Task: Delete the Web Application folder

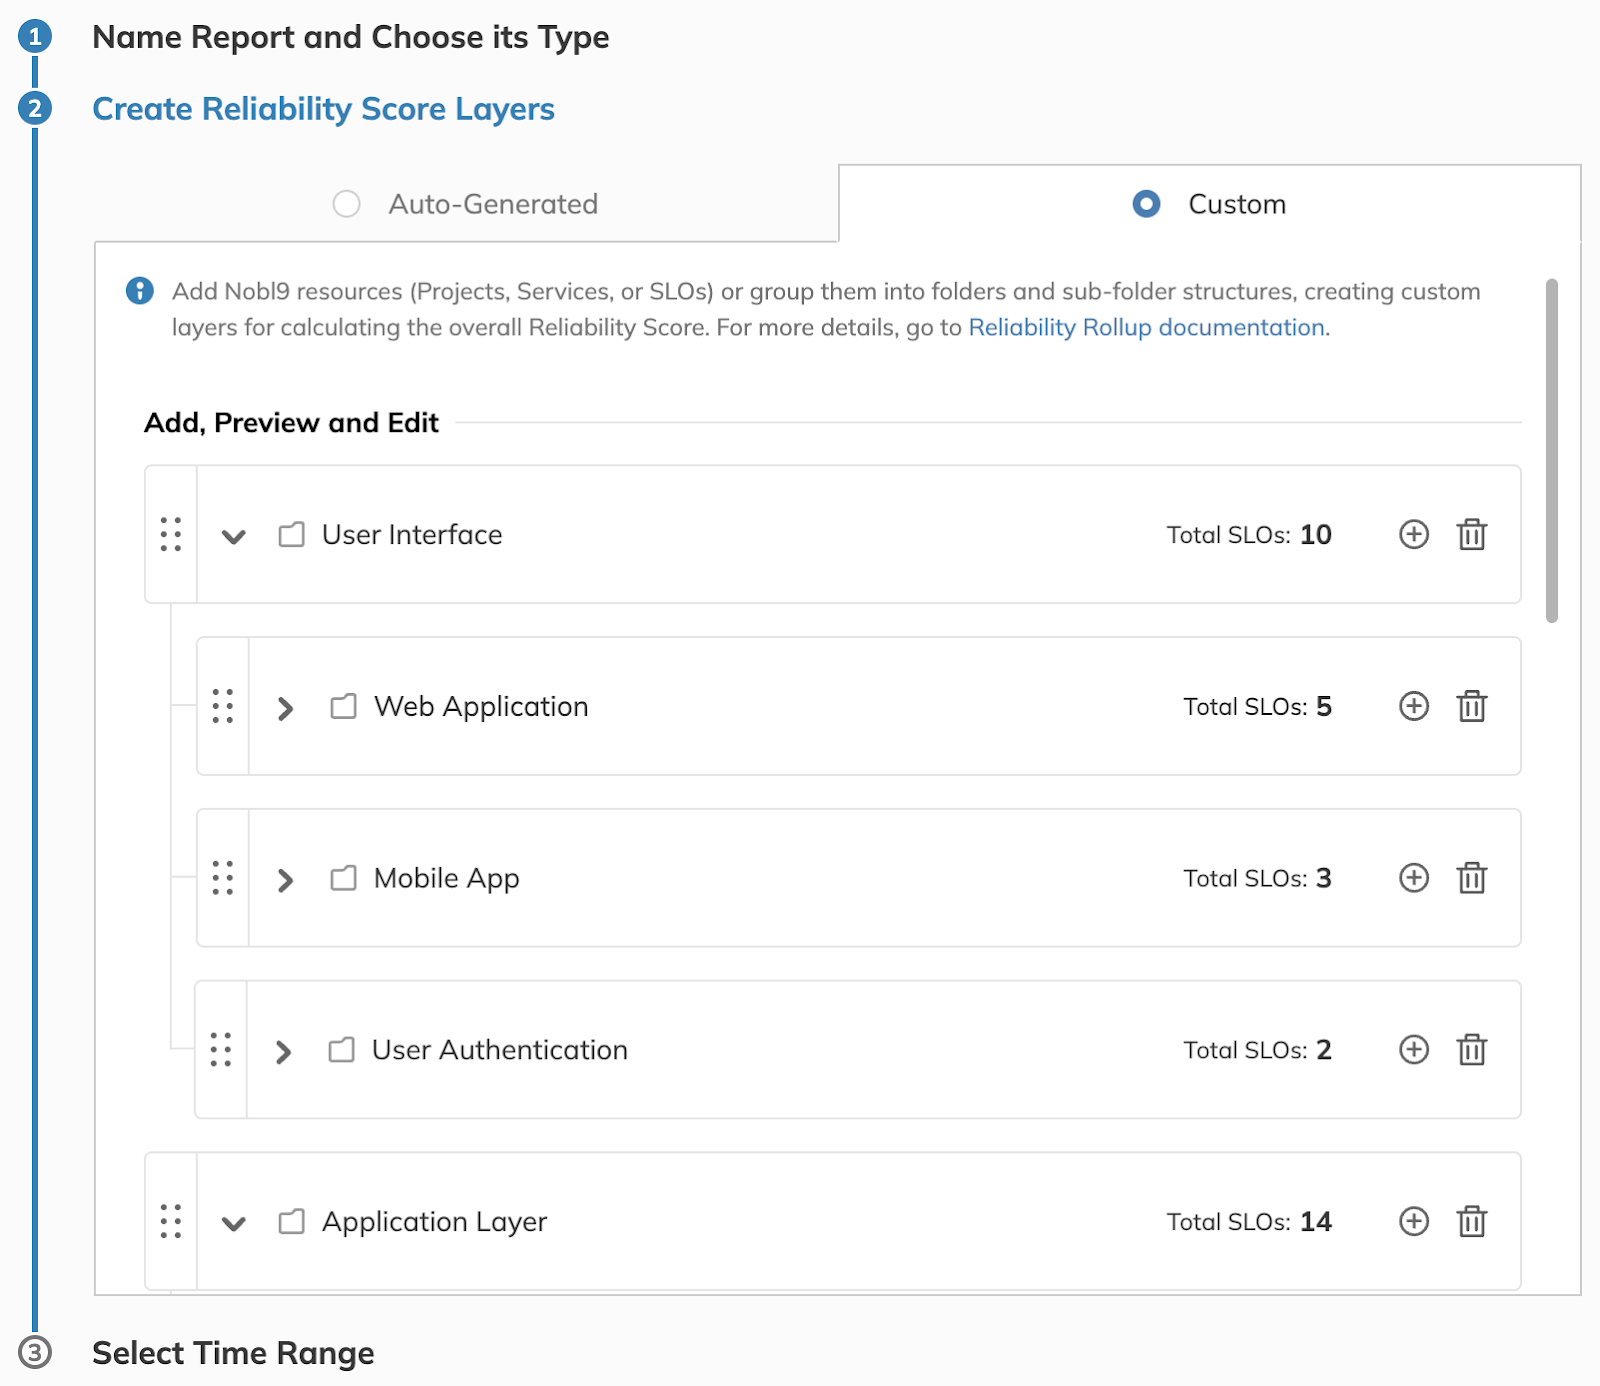Action: [x=1471, y=706]
